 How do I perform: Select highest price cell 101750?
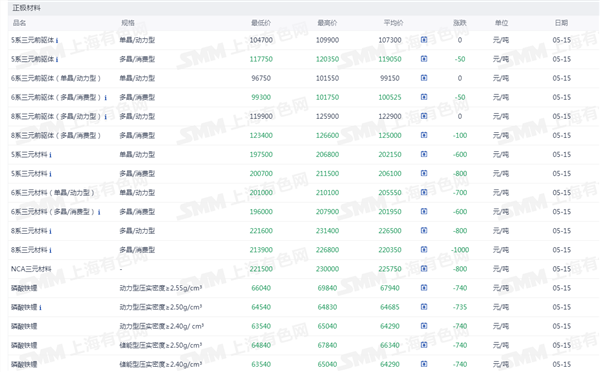(x=327, y=97)
